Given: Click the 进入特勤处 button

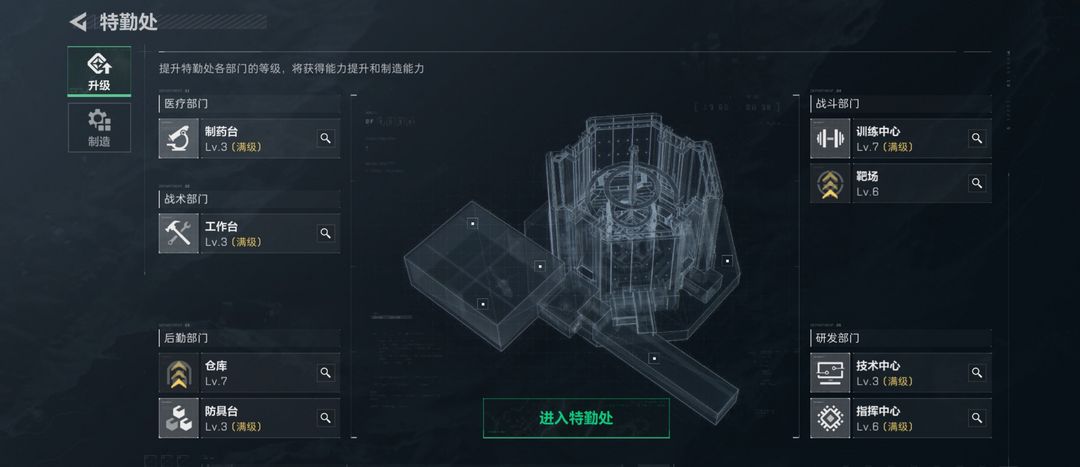Looking at the screenshot, I should [576, 418].
